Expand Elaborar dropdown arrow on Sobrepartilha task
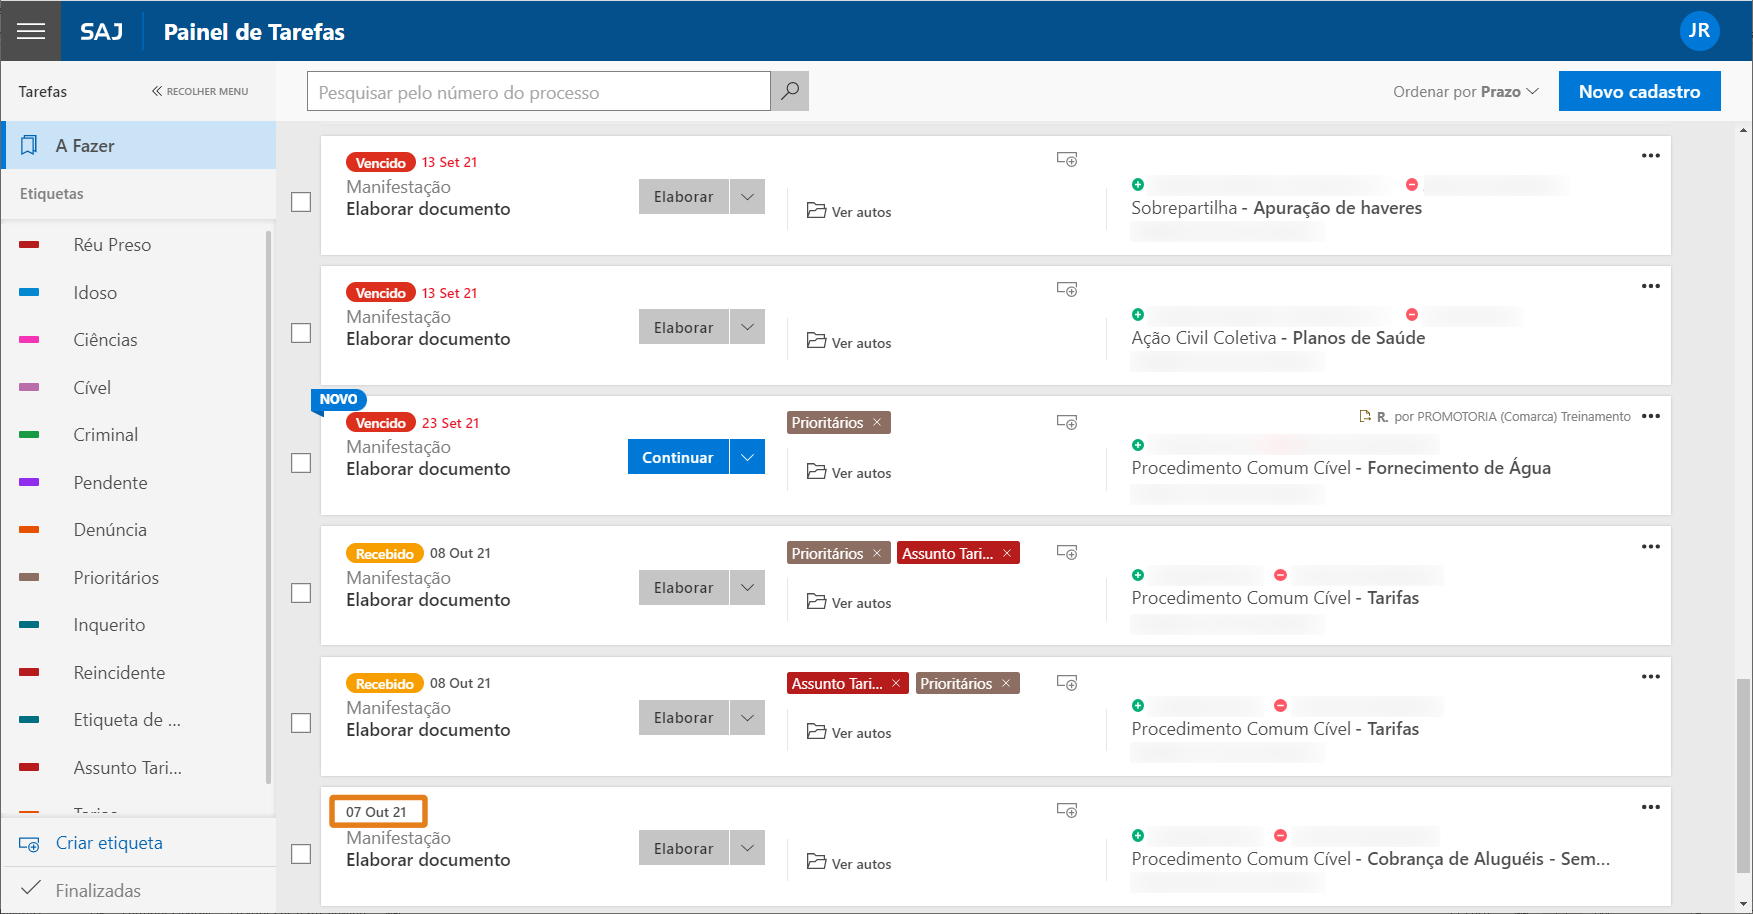 (x=747, y=197)
